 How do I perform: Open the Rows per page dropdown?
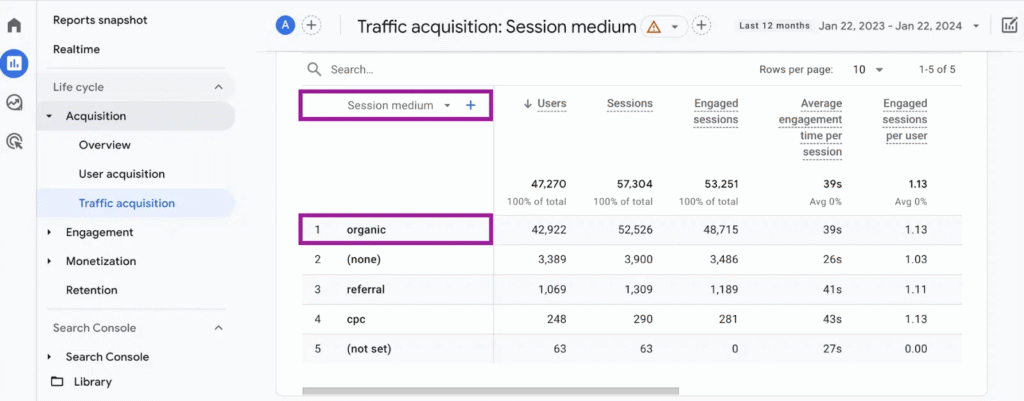[x=868, y=70]
